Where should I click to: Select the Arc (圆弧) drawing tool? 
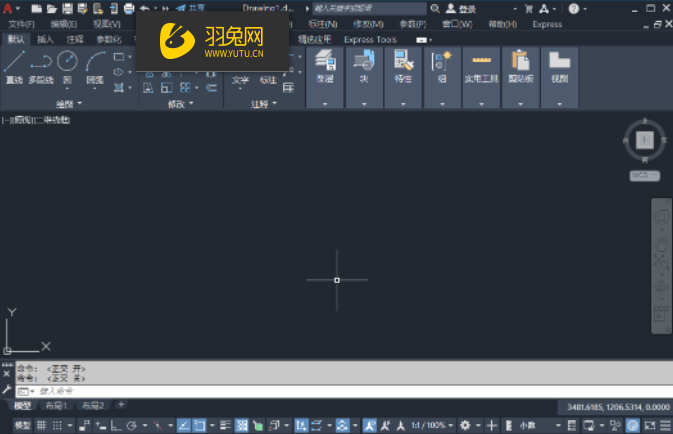point(95,67)
